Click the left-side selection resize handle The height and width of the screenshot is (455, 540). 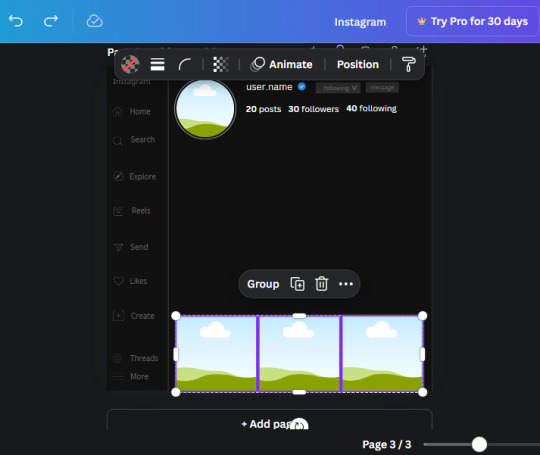click(176, 354)
